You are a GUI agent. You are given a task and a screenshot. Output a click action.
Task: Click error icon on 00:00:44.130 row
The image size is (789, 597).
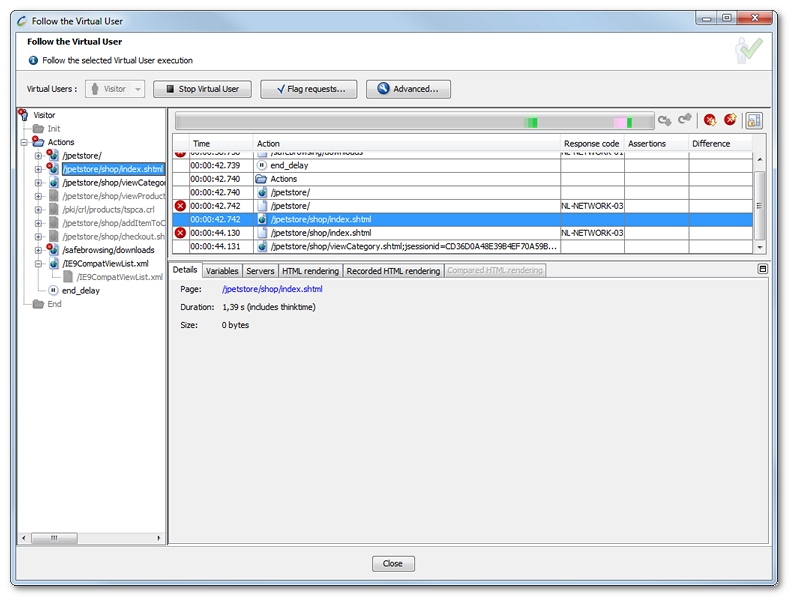tap(180, 232)
